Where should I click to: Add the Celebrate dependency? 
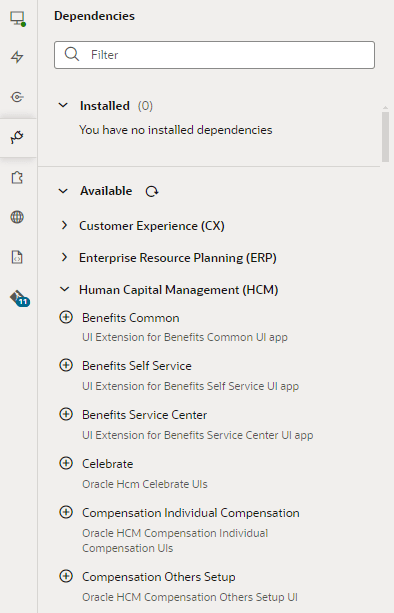point(66,463)
